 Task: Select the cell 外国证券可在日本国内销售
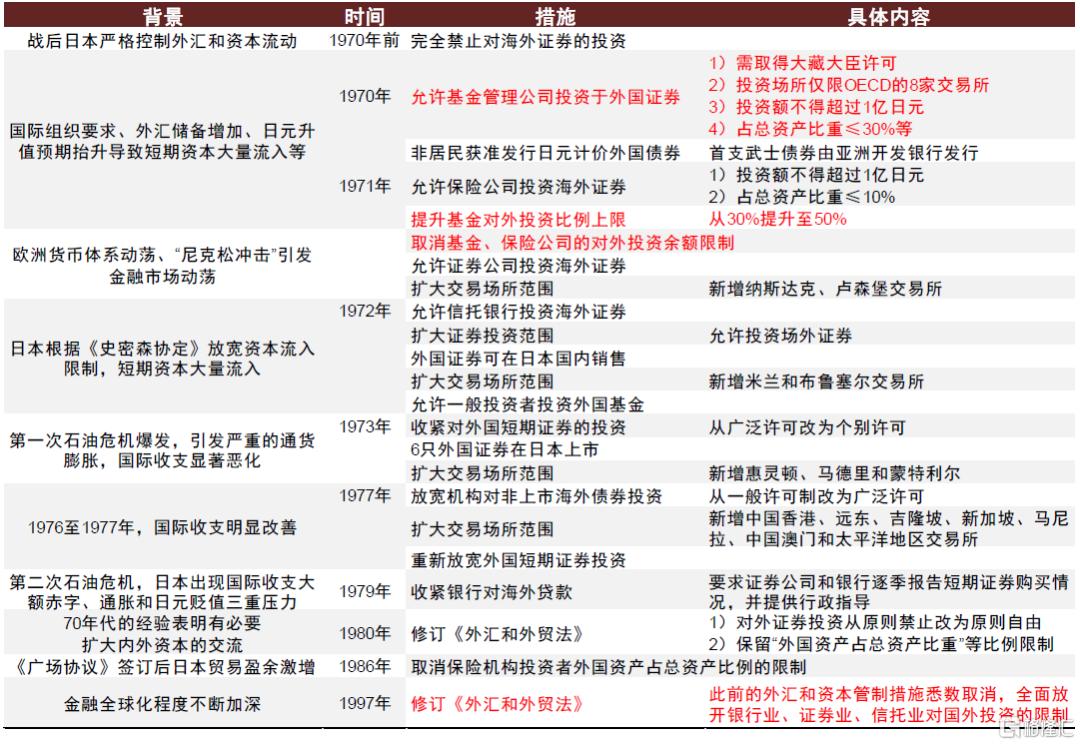(518, 358)
